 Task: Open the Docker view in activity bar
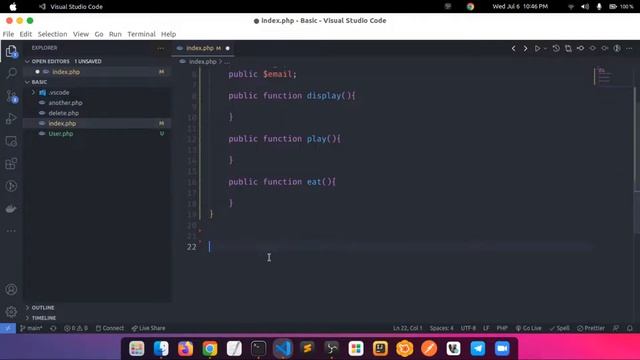point(11,209)
